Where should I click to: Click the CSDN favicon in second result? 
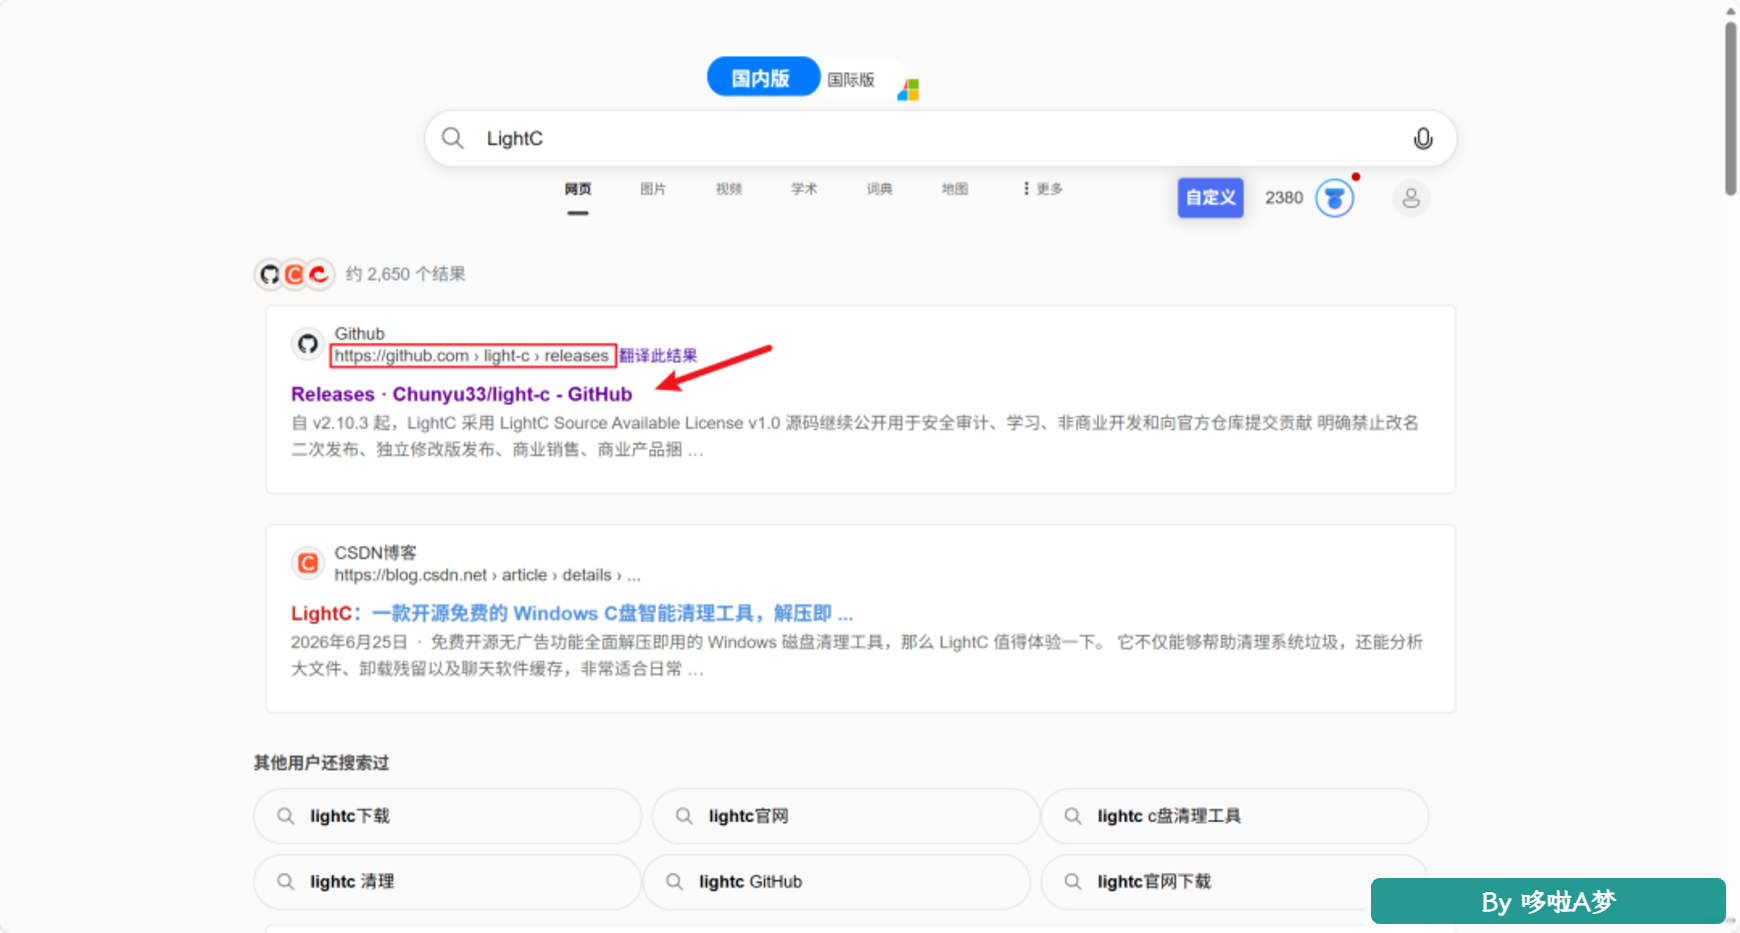308,563
